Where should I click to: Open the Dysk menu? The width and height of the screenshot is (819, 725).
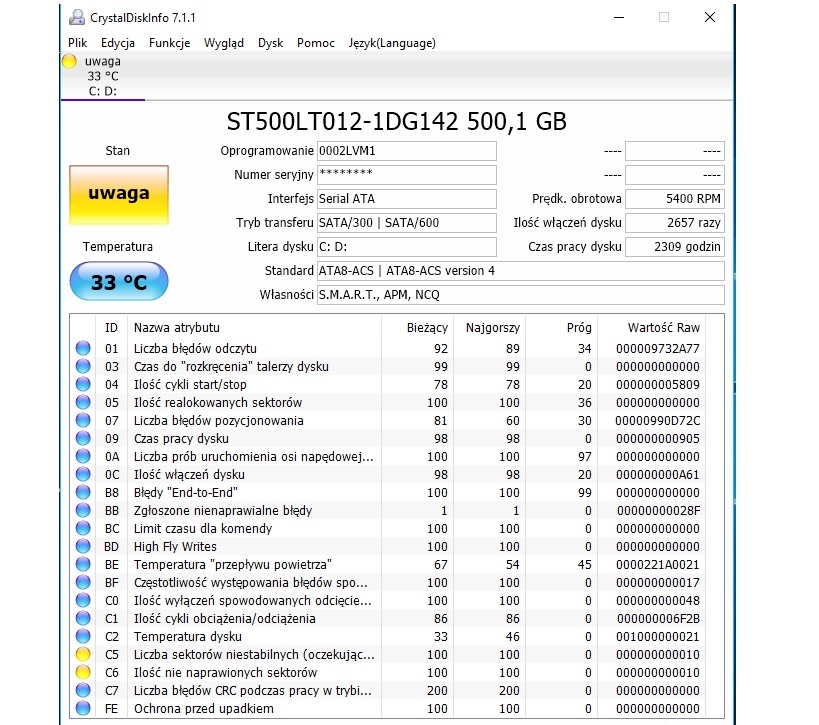[270, 43]
